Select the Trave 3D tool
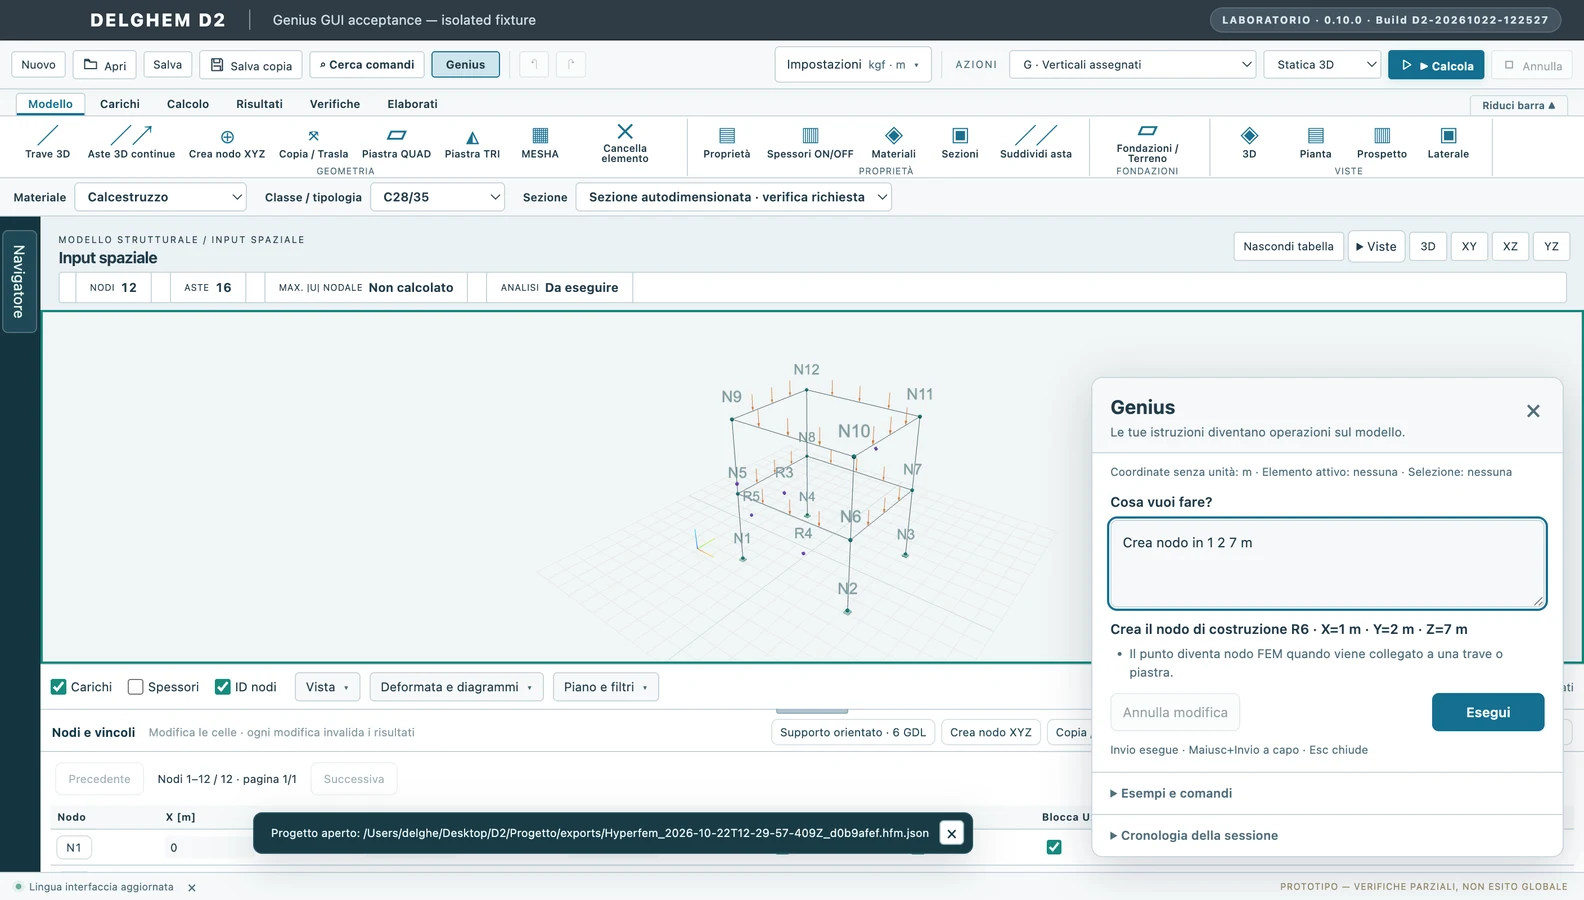Viewport: 1584px width, 900px height. tap(47, 142)
